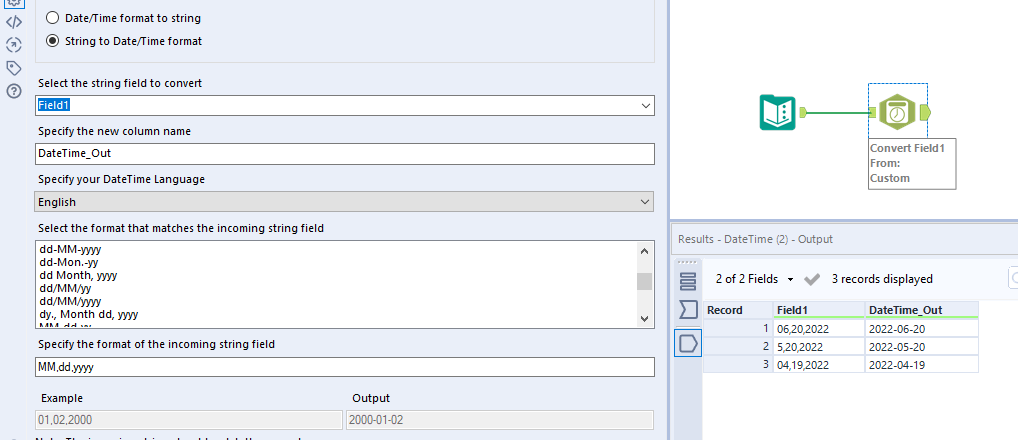This screenshot has width=1018, height=440.
Task: Click the Help question mark icon
Action: click(x=14, y=91)
